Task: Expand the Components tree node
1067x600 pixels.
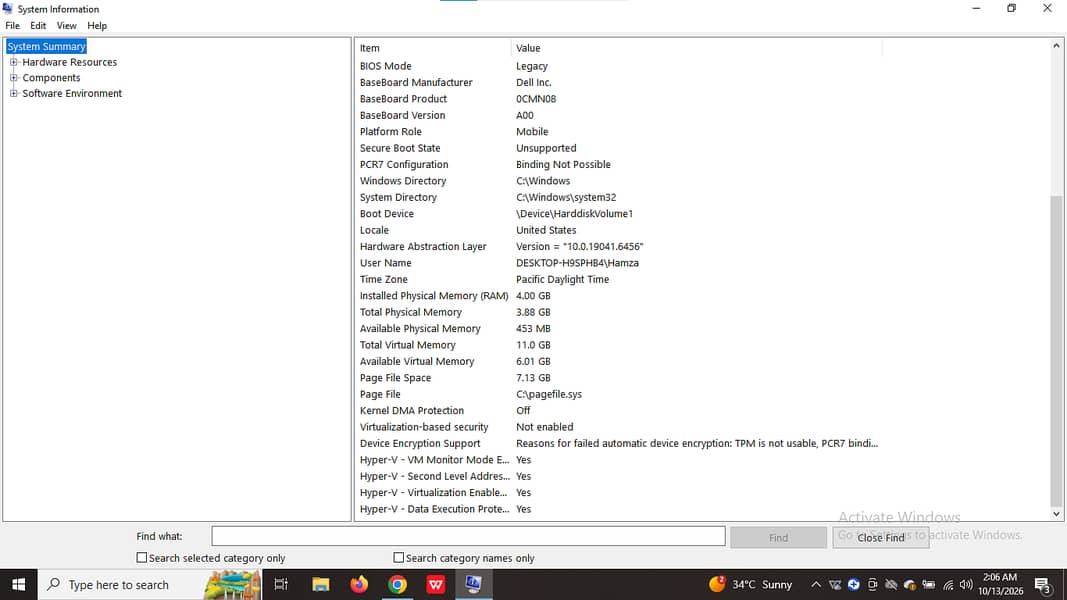Action: [x=14, y=78]
